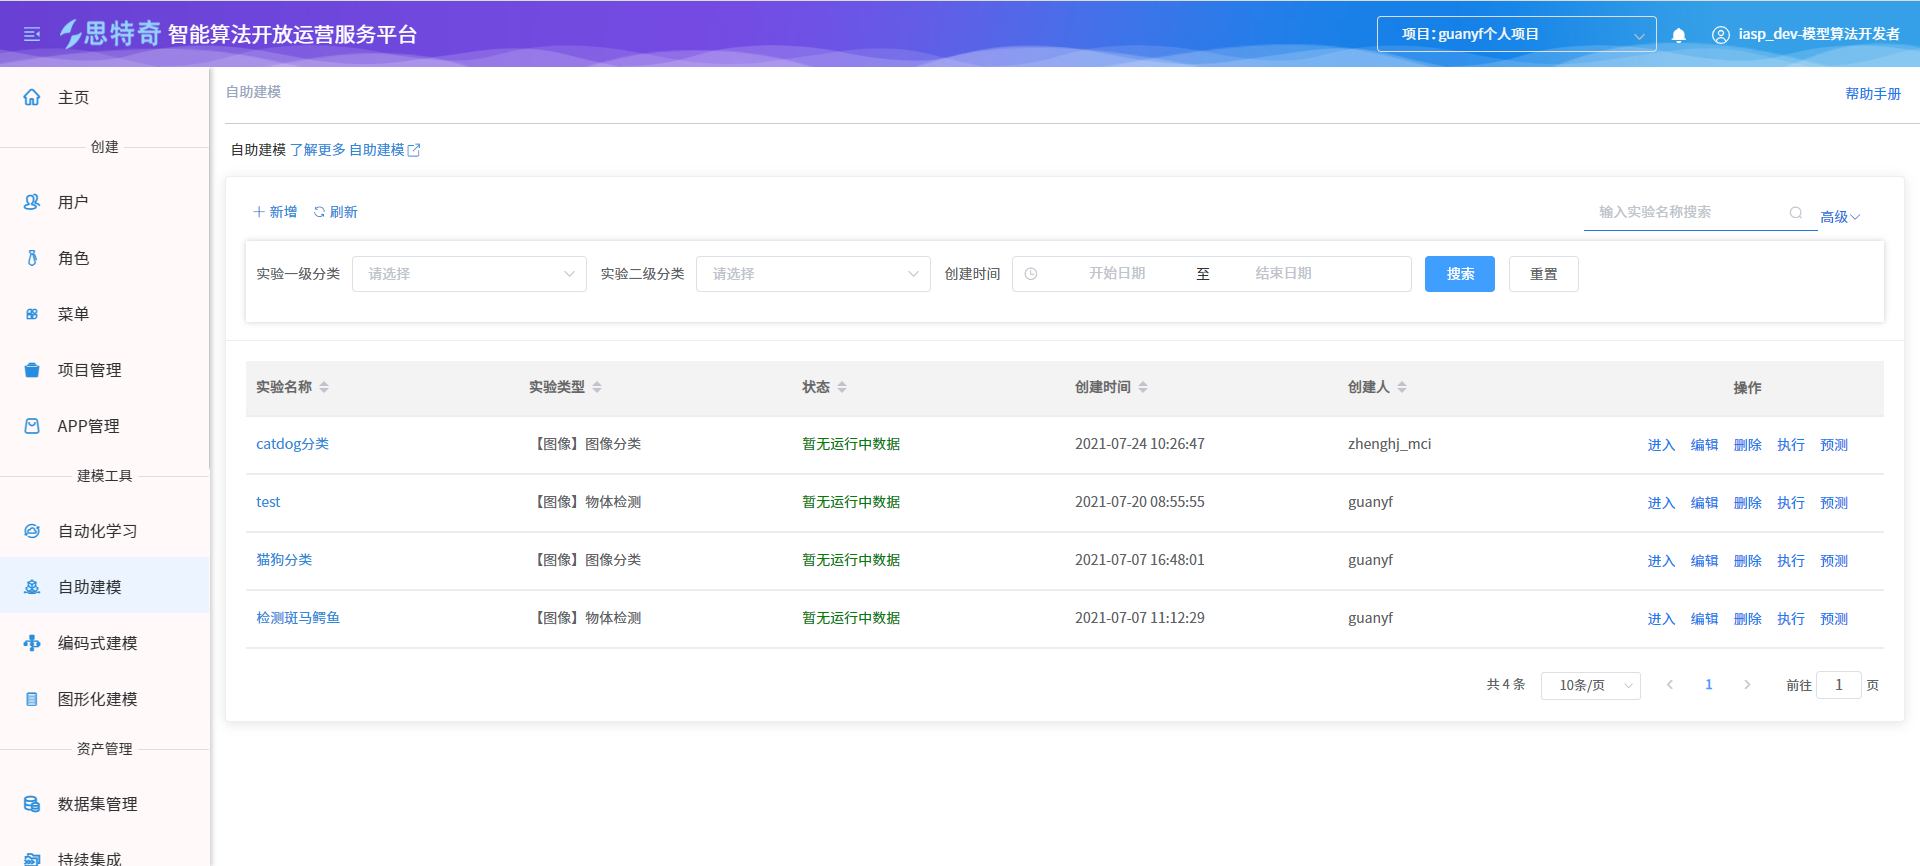Click the blue 搜索 button
1920x866 pixels.
(x=1460, y=274)
